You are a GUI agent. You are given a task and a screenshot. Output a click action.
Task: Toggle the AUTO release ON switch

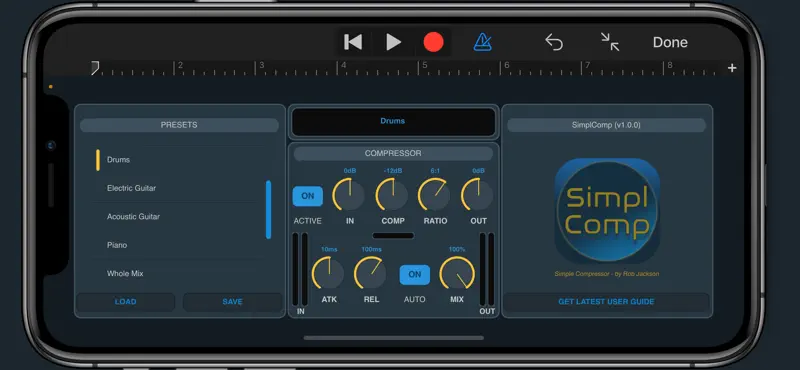(x=415, y=275)
